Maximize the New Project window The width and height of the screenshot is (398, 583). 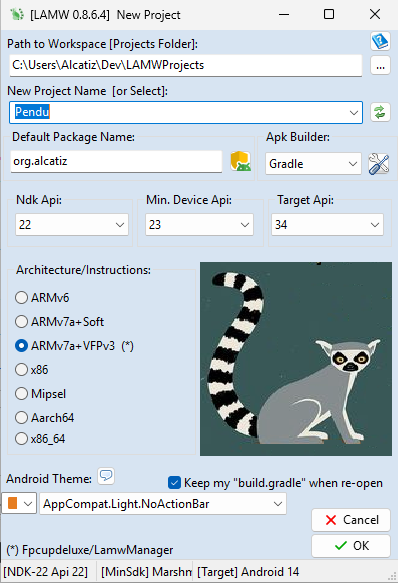329,15
